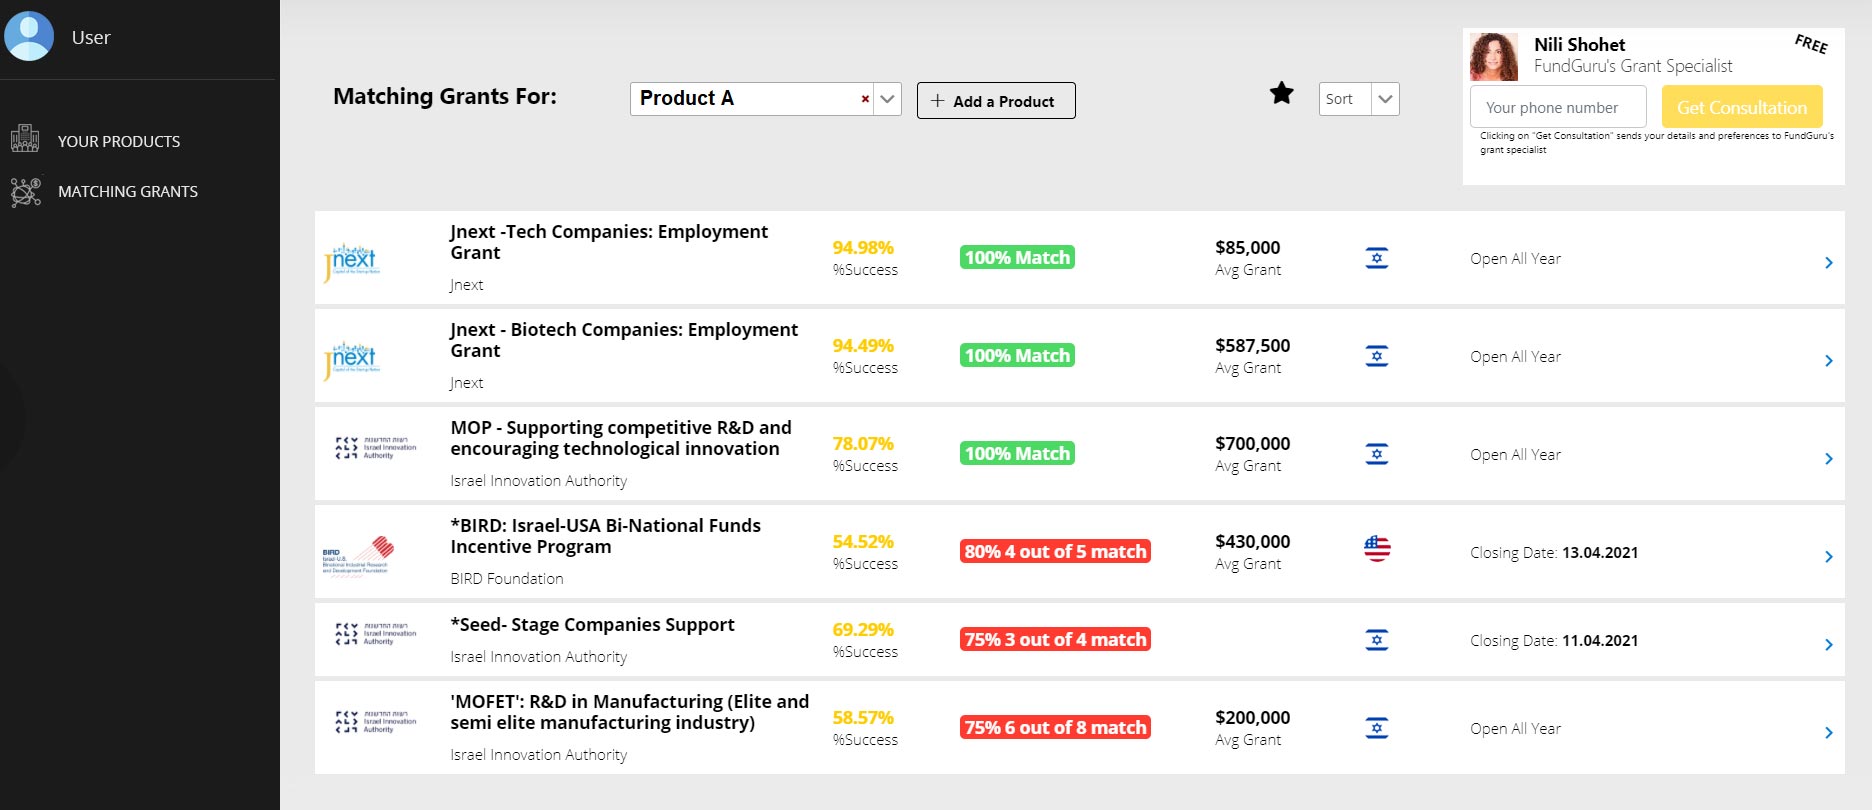Click the US flag on BIRD grant
Viewport: 1872px width, 810px height.
coord(1377,549)
